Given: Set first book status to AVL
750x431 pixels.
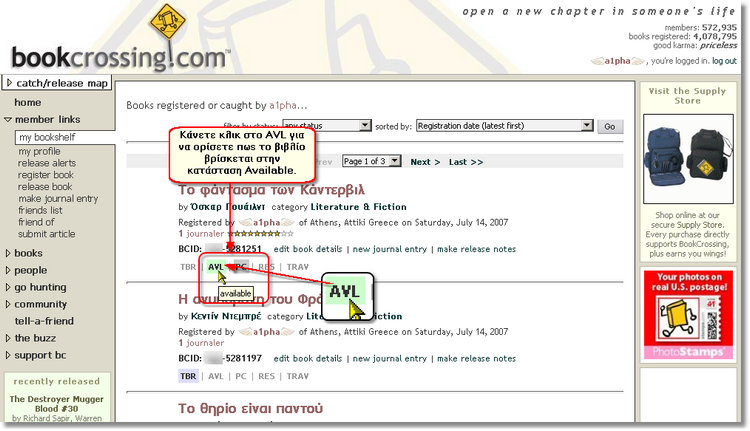Looking at the screenshot, I should click(x=215, y=267).
